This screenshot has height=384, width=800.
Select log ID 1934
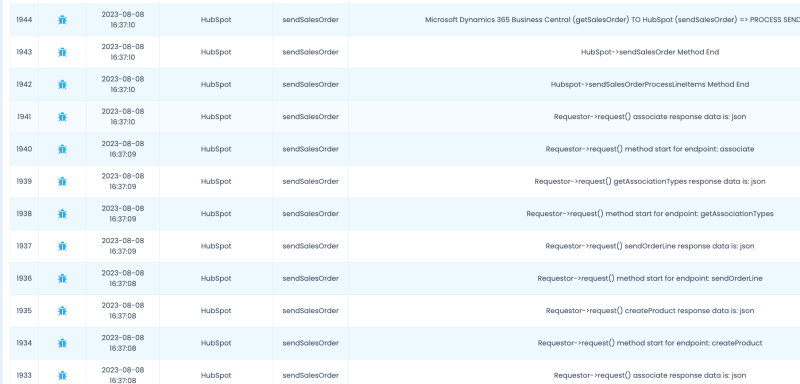24,343
